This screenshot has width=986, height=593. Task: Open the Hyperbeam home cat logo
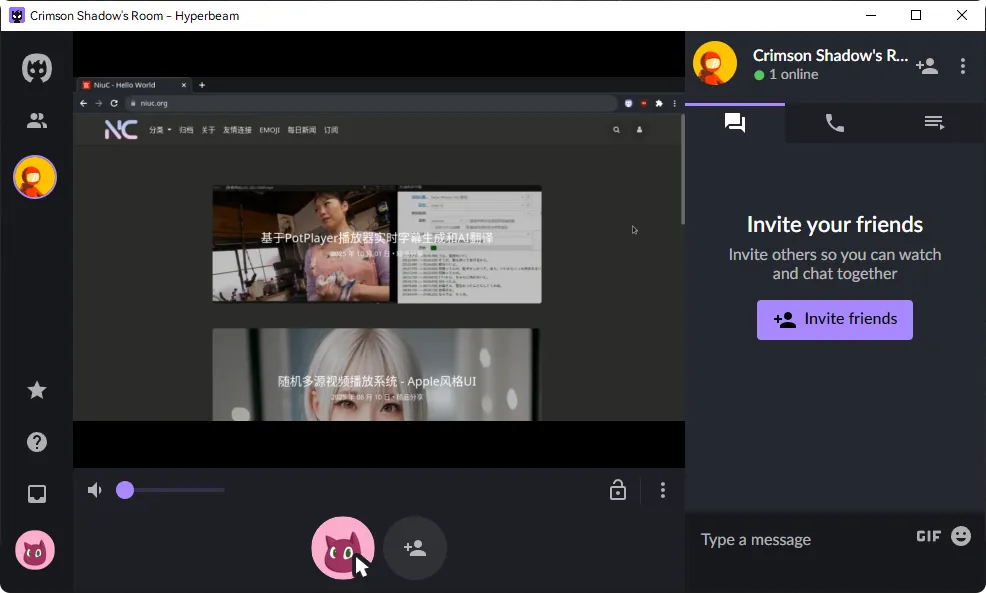[37, 69]
